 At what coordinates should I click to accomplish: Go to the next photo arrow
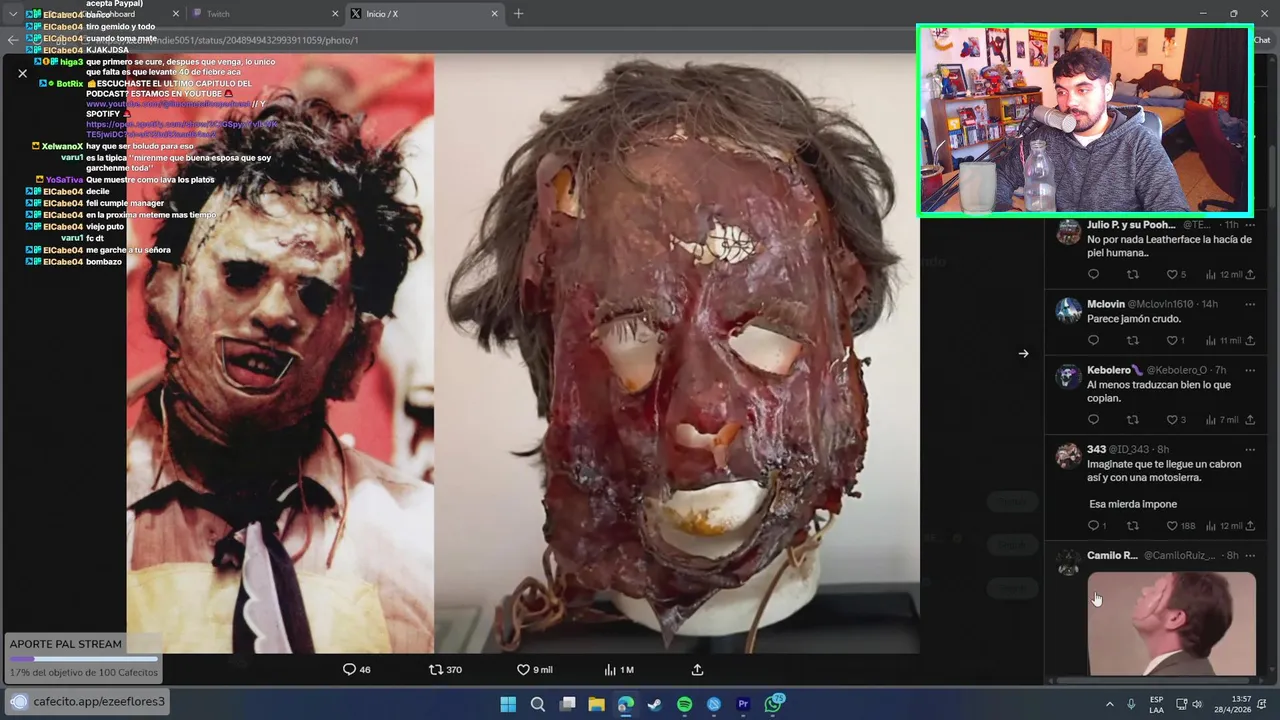click(x=1023, y=353)
